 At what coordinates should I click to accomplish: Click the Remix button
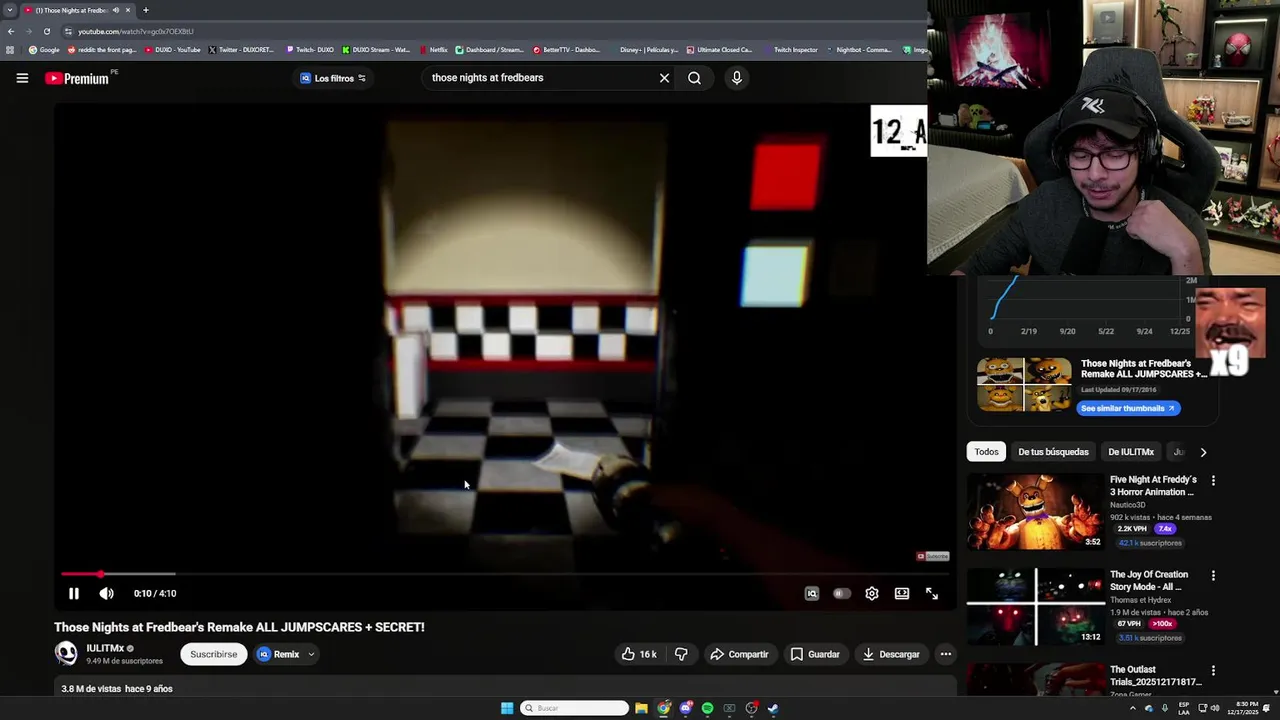coord(278,654)
